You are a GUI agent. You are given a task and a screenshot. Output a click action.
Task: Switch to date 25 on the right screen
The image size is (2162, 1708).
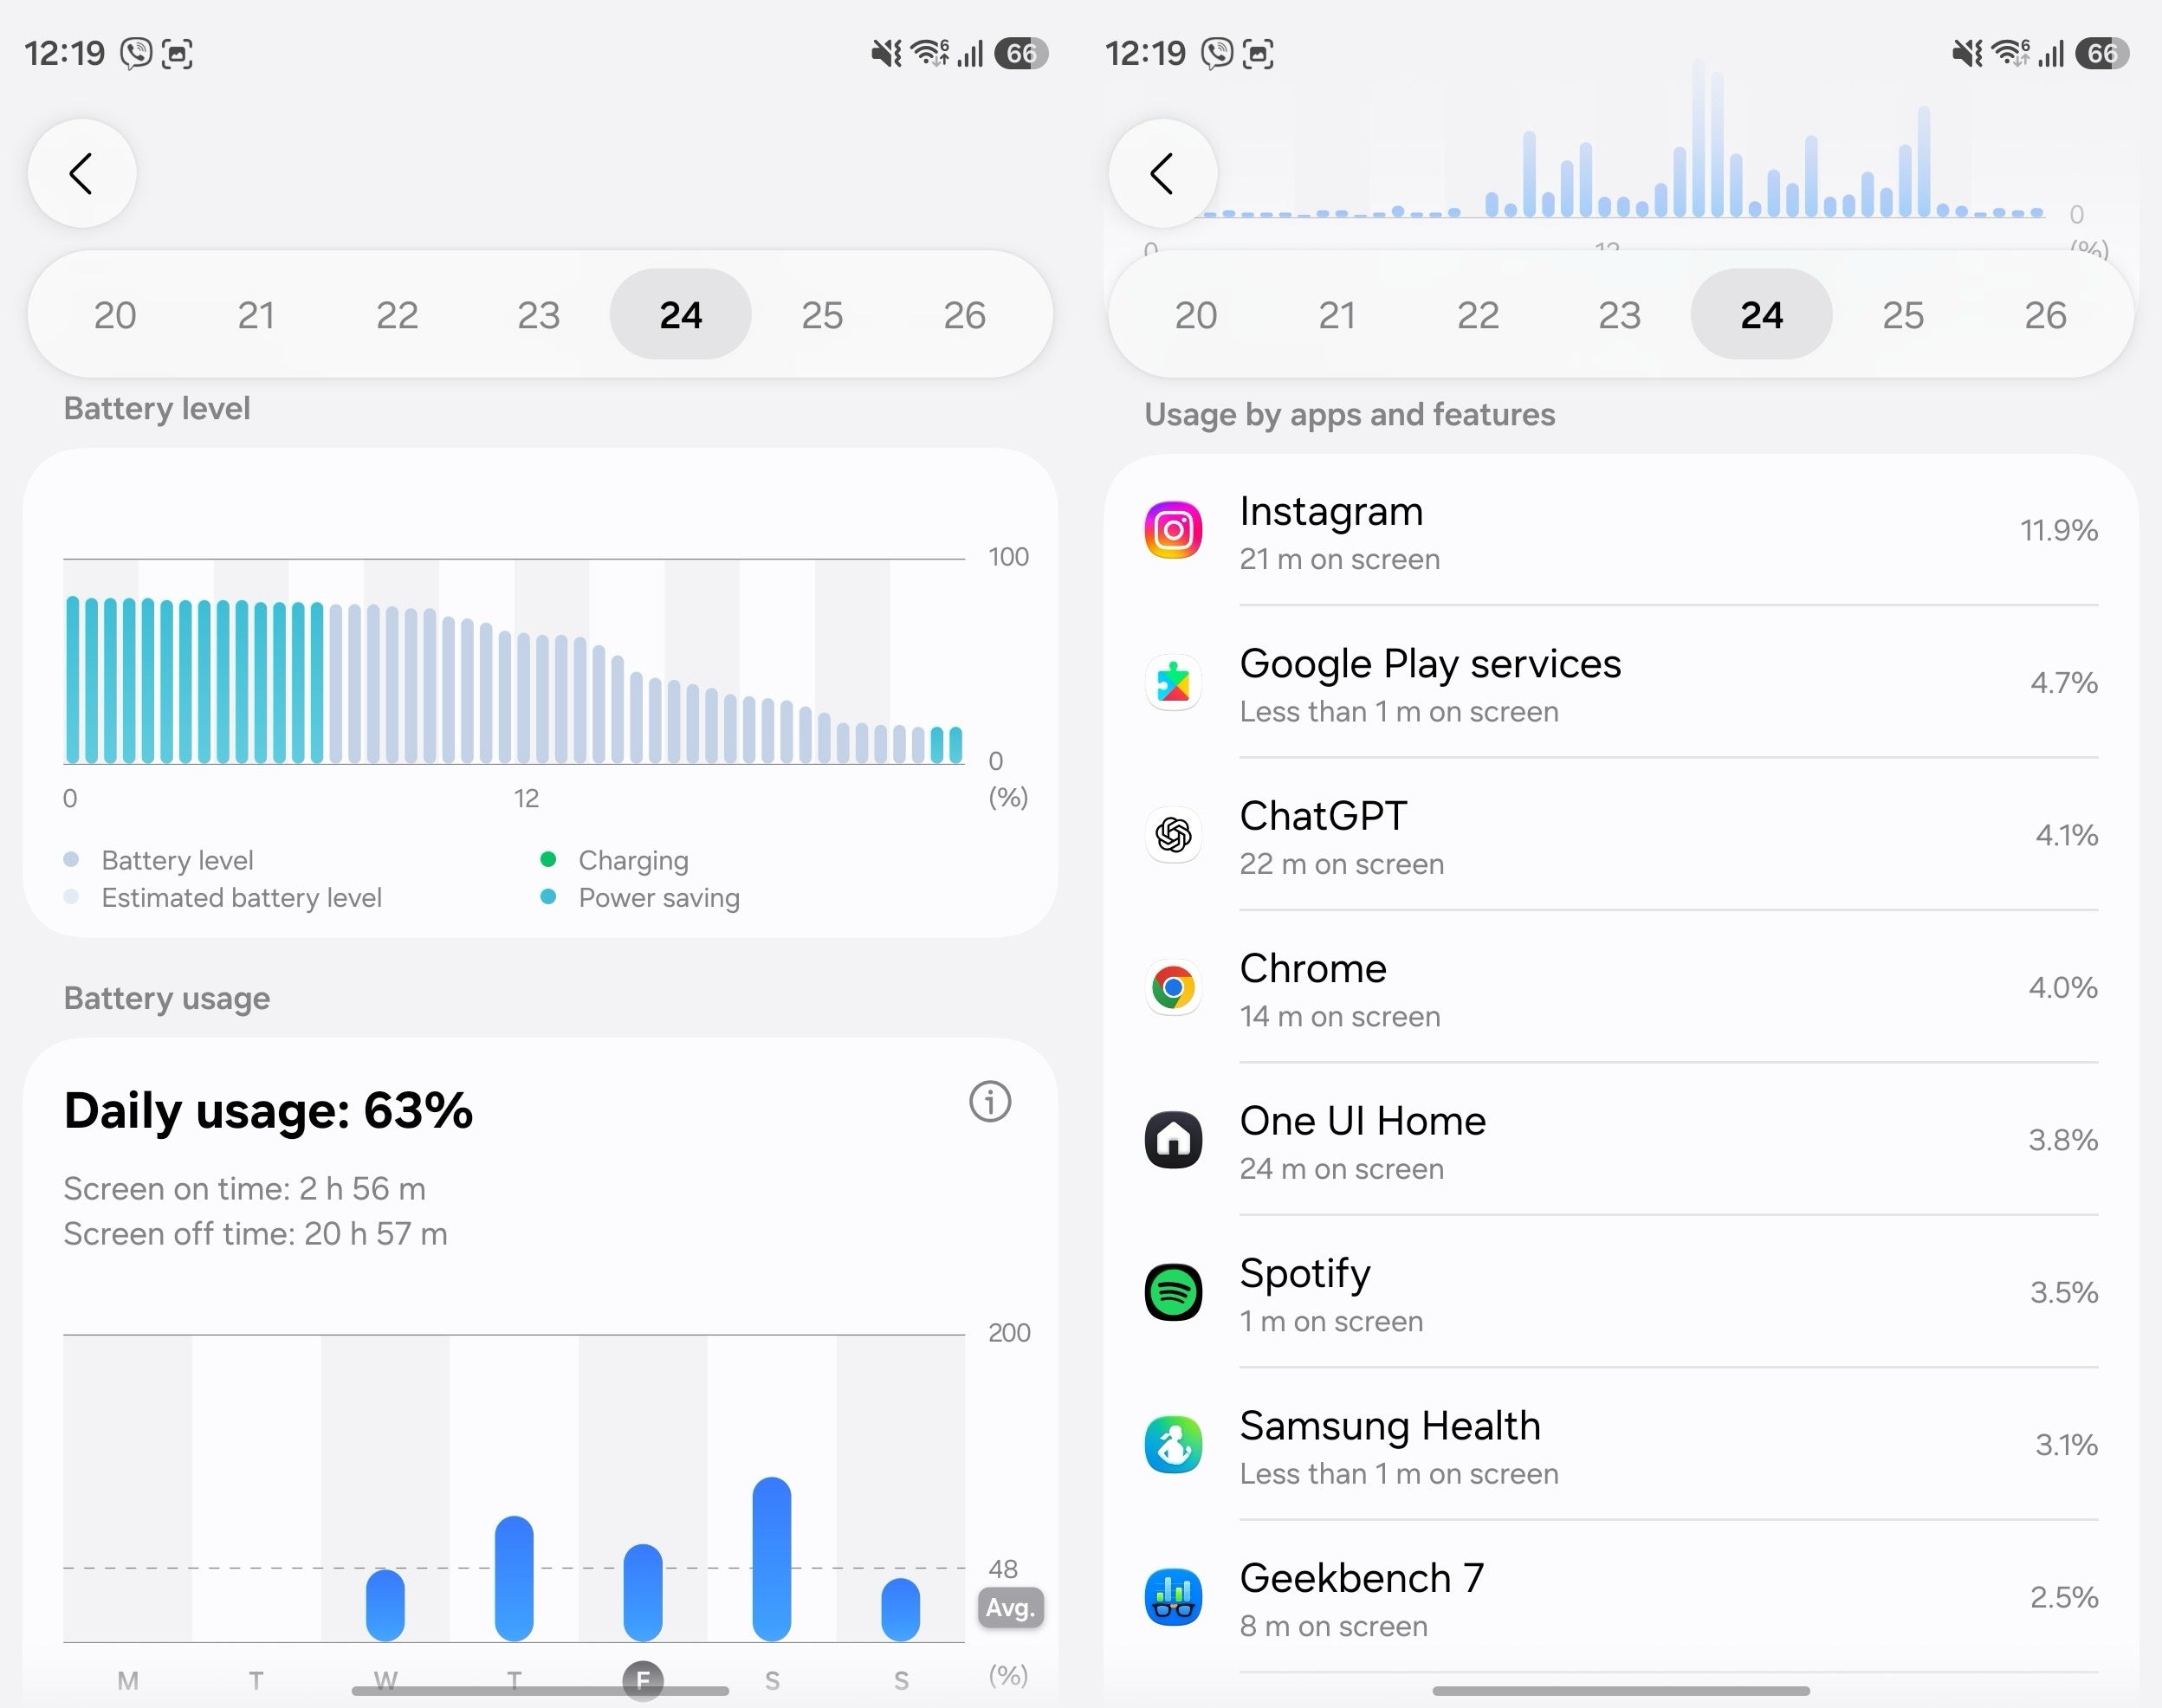pos(1903,315)
